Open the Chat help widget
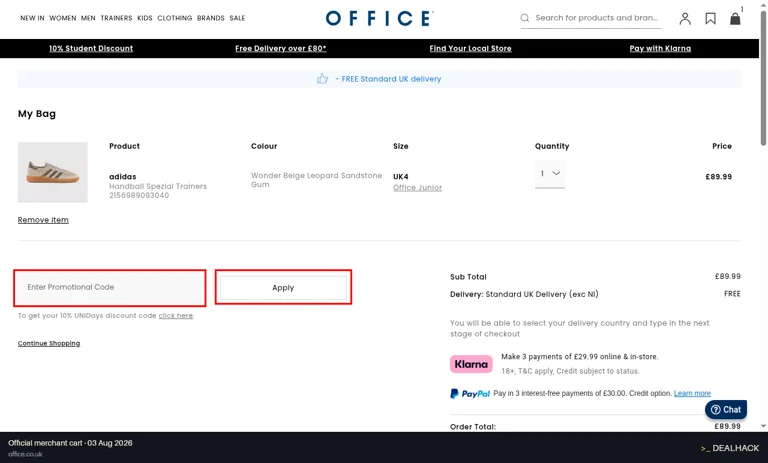This screenshot has height=463, width=768. coord(726,410)
